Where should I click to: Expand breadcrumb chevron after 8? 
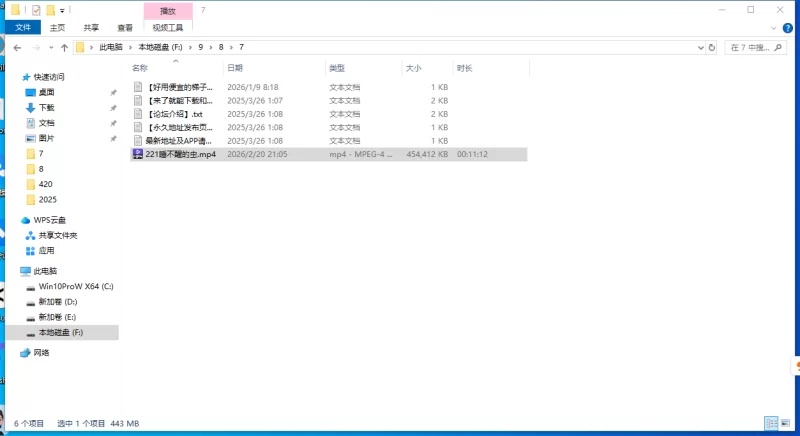coord(231,47)
